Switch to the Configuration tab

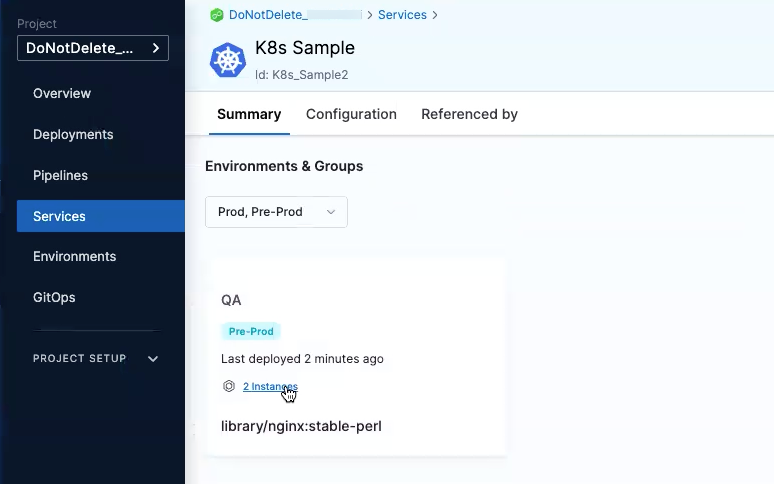coord(351,114)
